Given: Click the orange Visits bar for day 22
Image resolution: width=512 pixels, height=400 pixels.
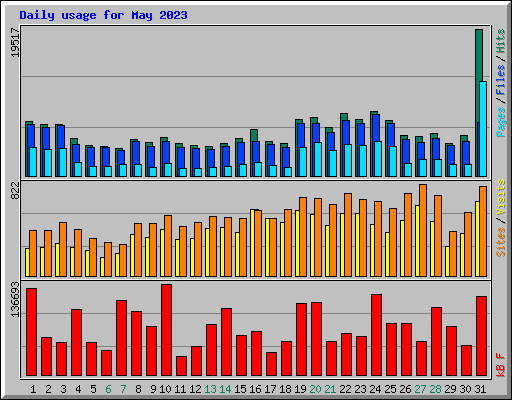Looking at the screenshot, I should [x=348, y=235].
